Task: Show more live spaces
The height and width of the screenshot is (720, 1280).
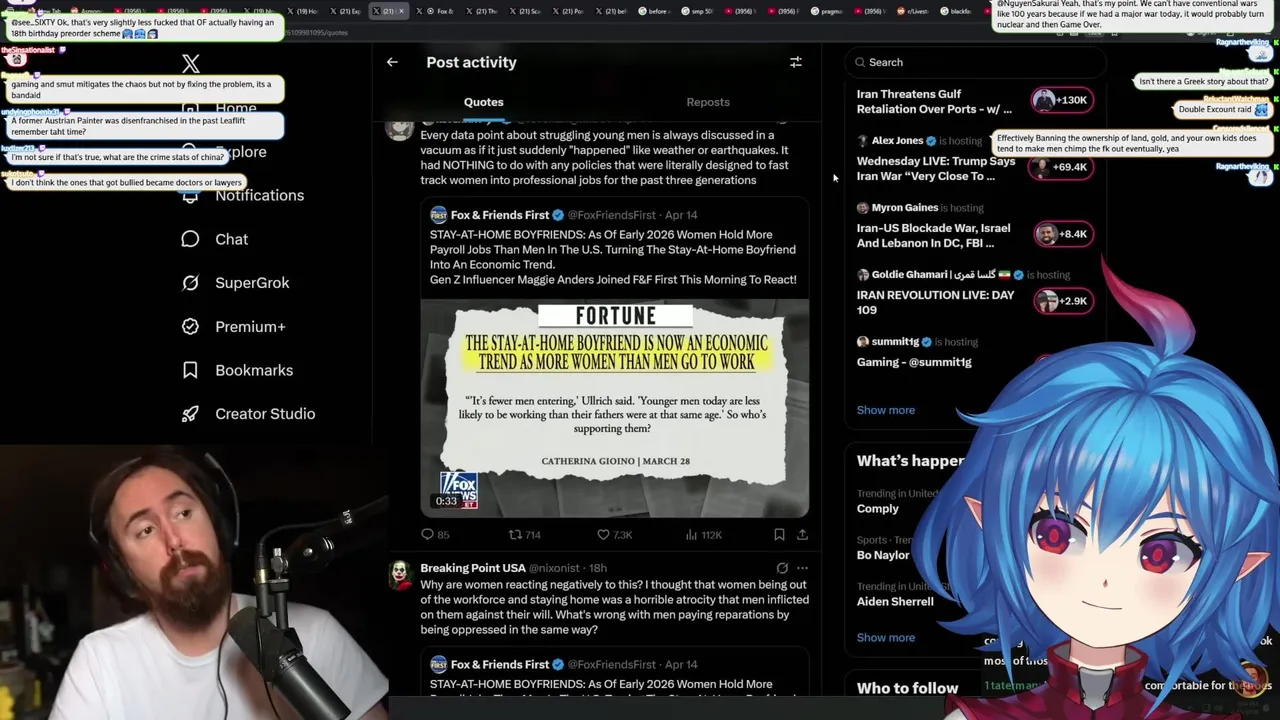Action: [x=886, y=410]
